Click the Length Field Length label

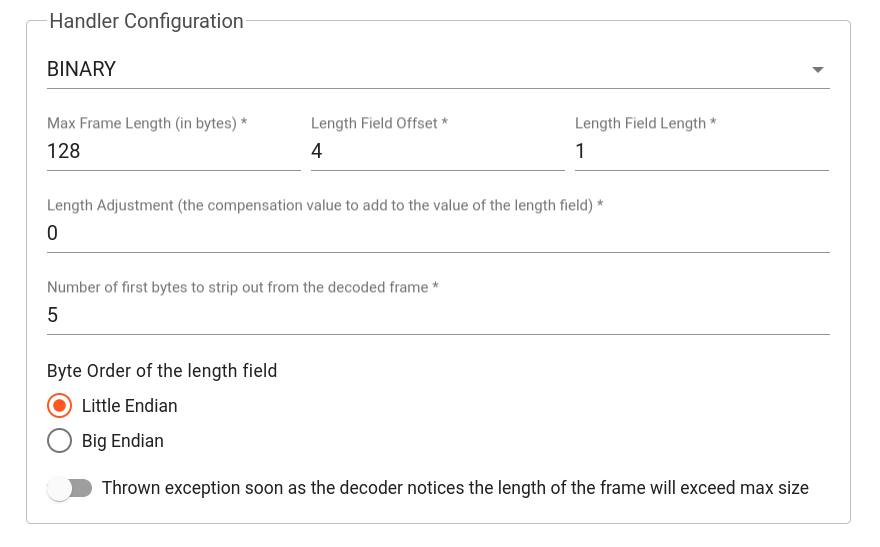coord(645,123)
